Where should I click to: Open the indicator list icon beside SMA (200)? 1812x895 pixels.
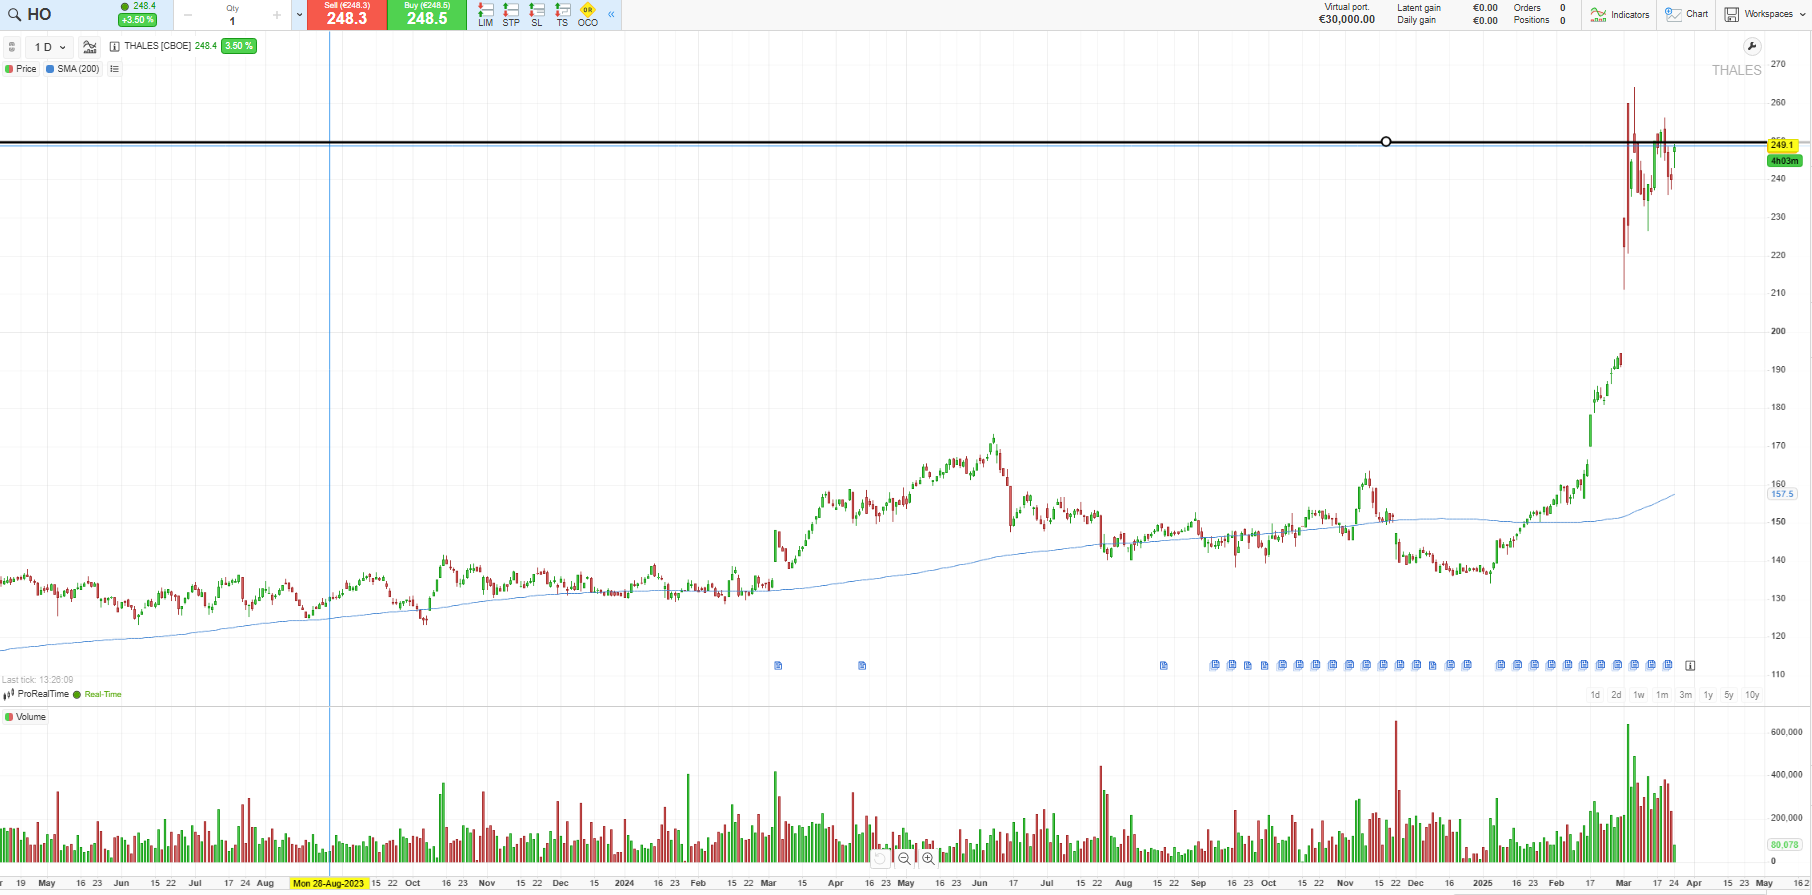point(115,69)
